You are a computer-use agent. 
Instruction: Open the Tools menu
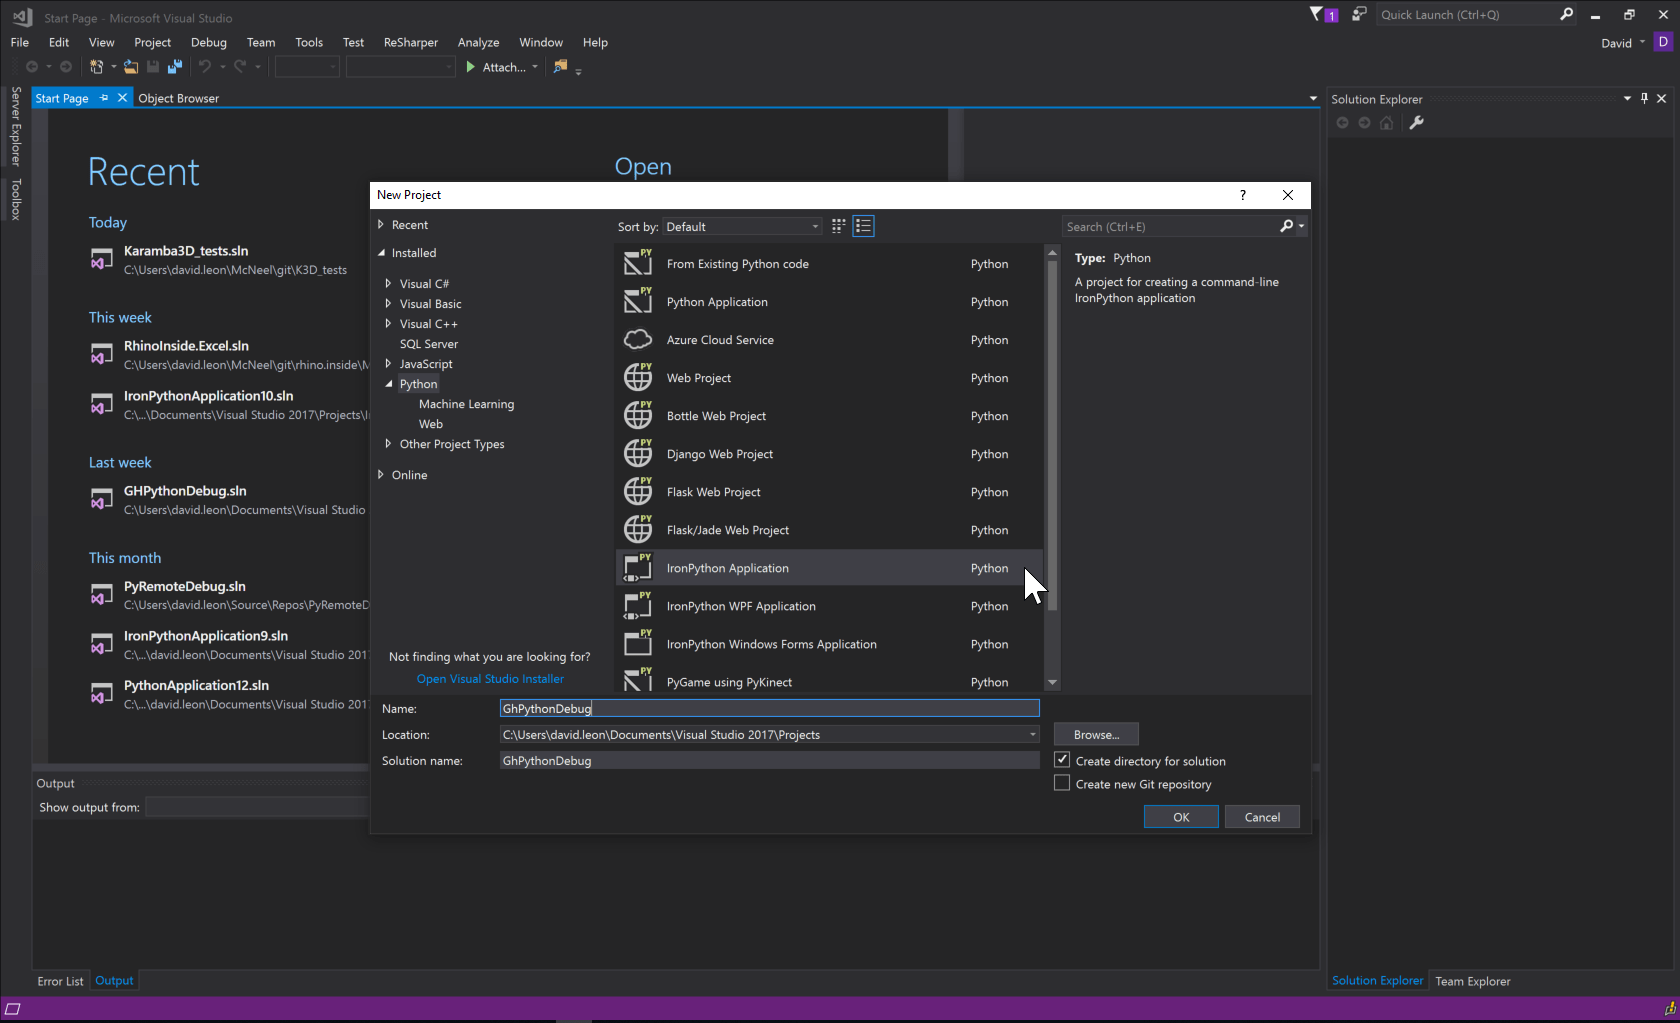309,42
